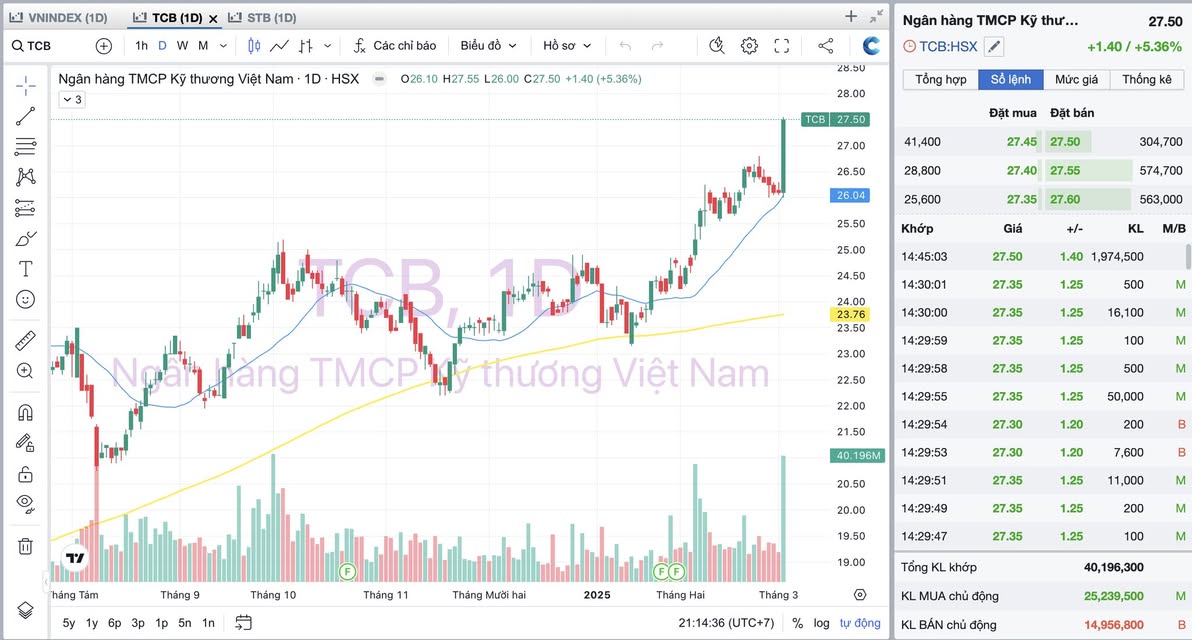
Task: Open the Fibonacci retracement tool
Action: 25,147
